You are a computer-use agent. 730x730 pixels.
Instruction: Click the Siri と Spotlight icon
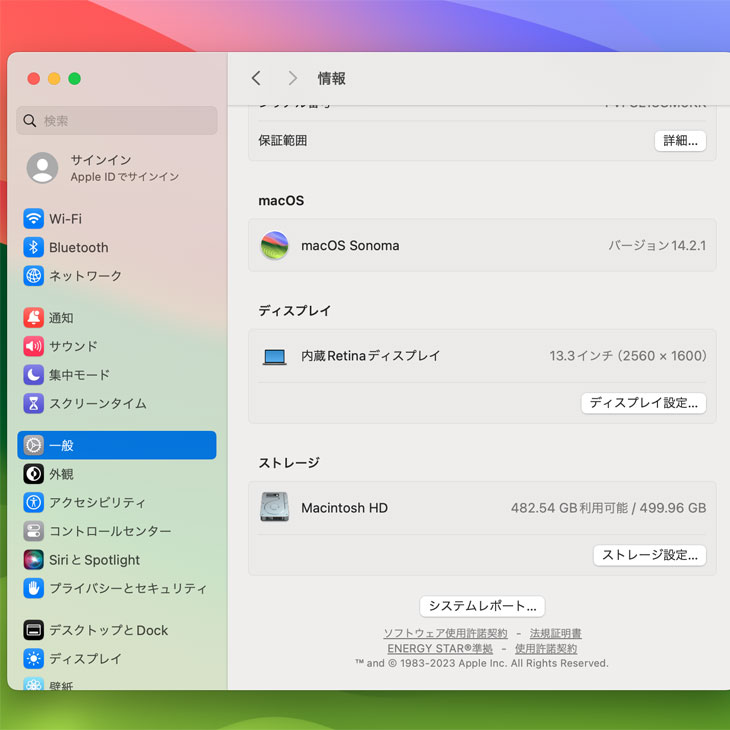tap(34, 560)
